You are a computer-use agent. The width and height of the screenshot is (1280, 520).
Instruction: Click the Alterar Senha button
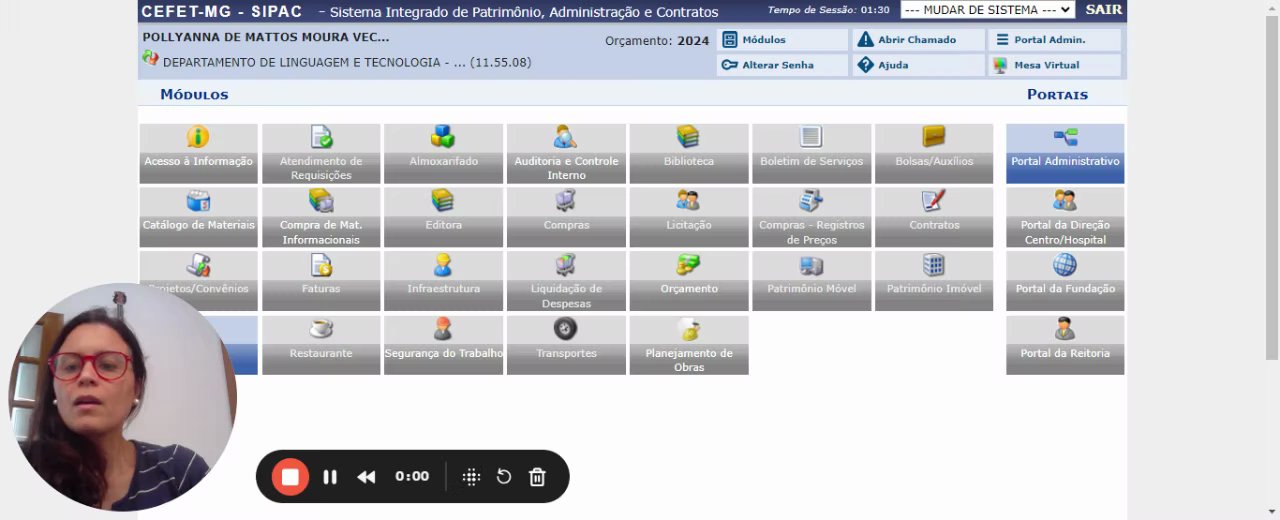pyautogui.click(x=782, y=65)
